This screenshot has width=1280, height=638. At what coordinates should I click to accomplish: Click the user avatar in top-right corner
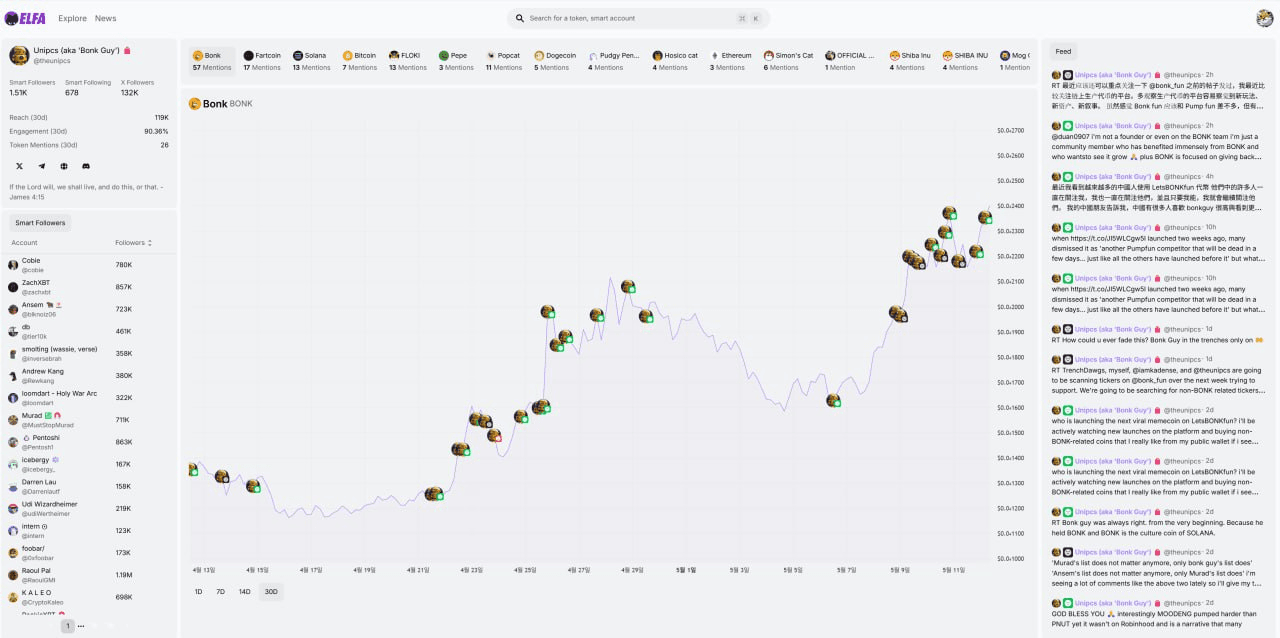click(1264, 18)
